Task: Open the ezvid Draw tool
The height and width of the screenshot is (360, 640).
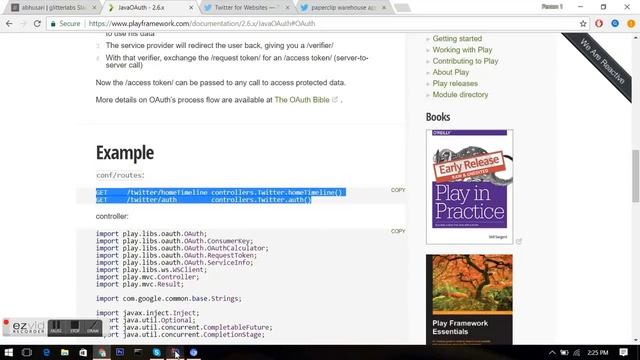Action: (x=93, y=327)
